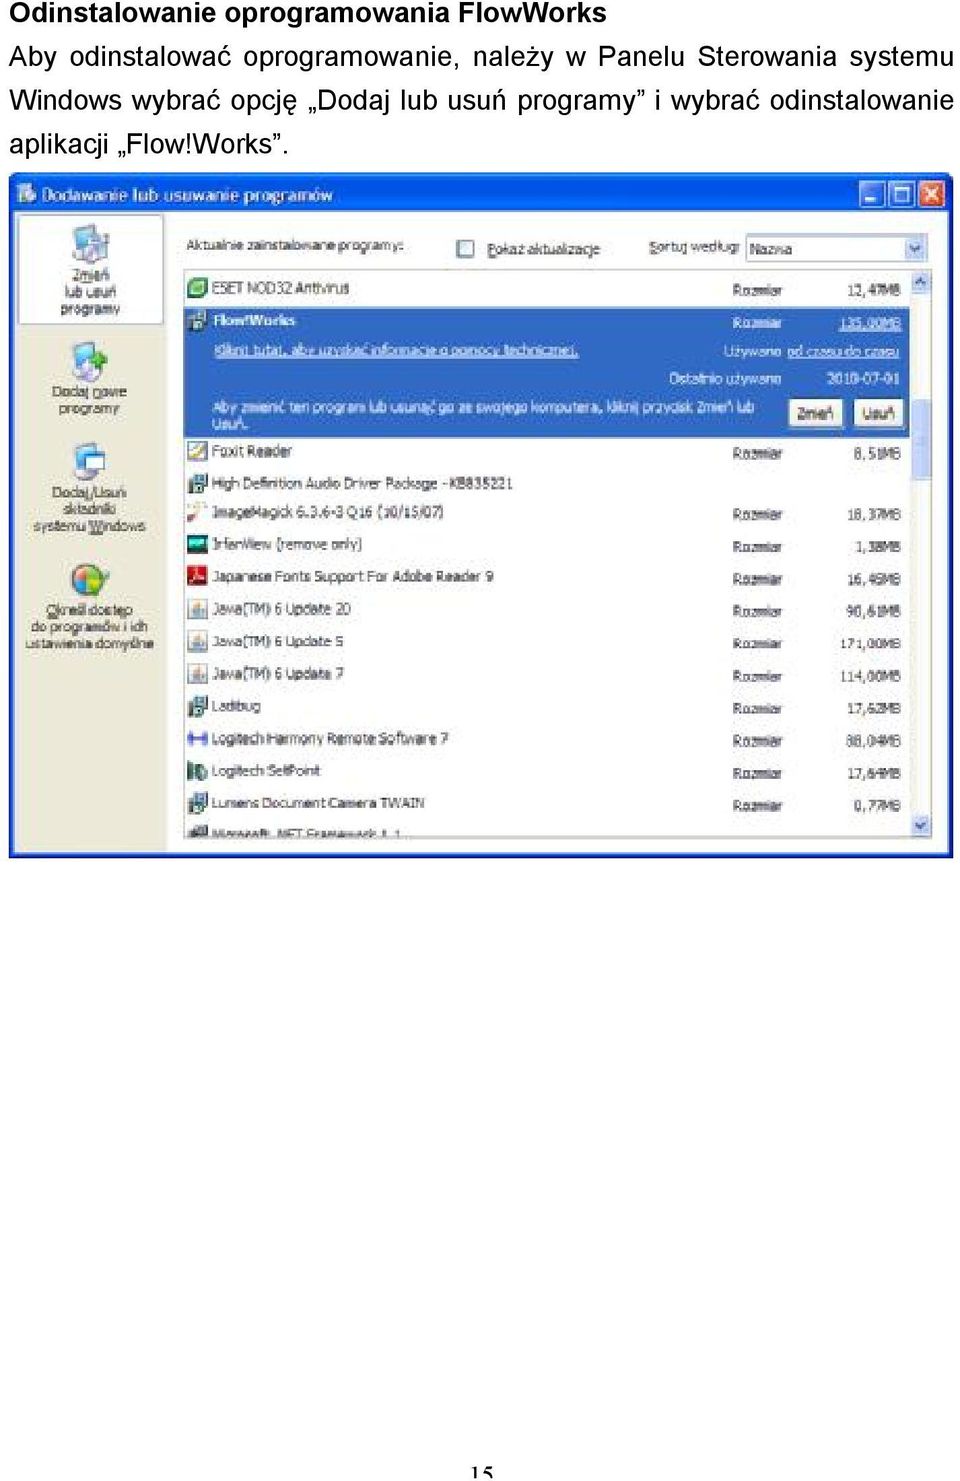Minimize the Add or Remove Programs window
Viewport: 960px width, 1481px height.
tap(872, 193)
